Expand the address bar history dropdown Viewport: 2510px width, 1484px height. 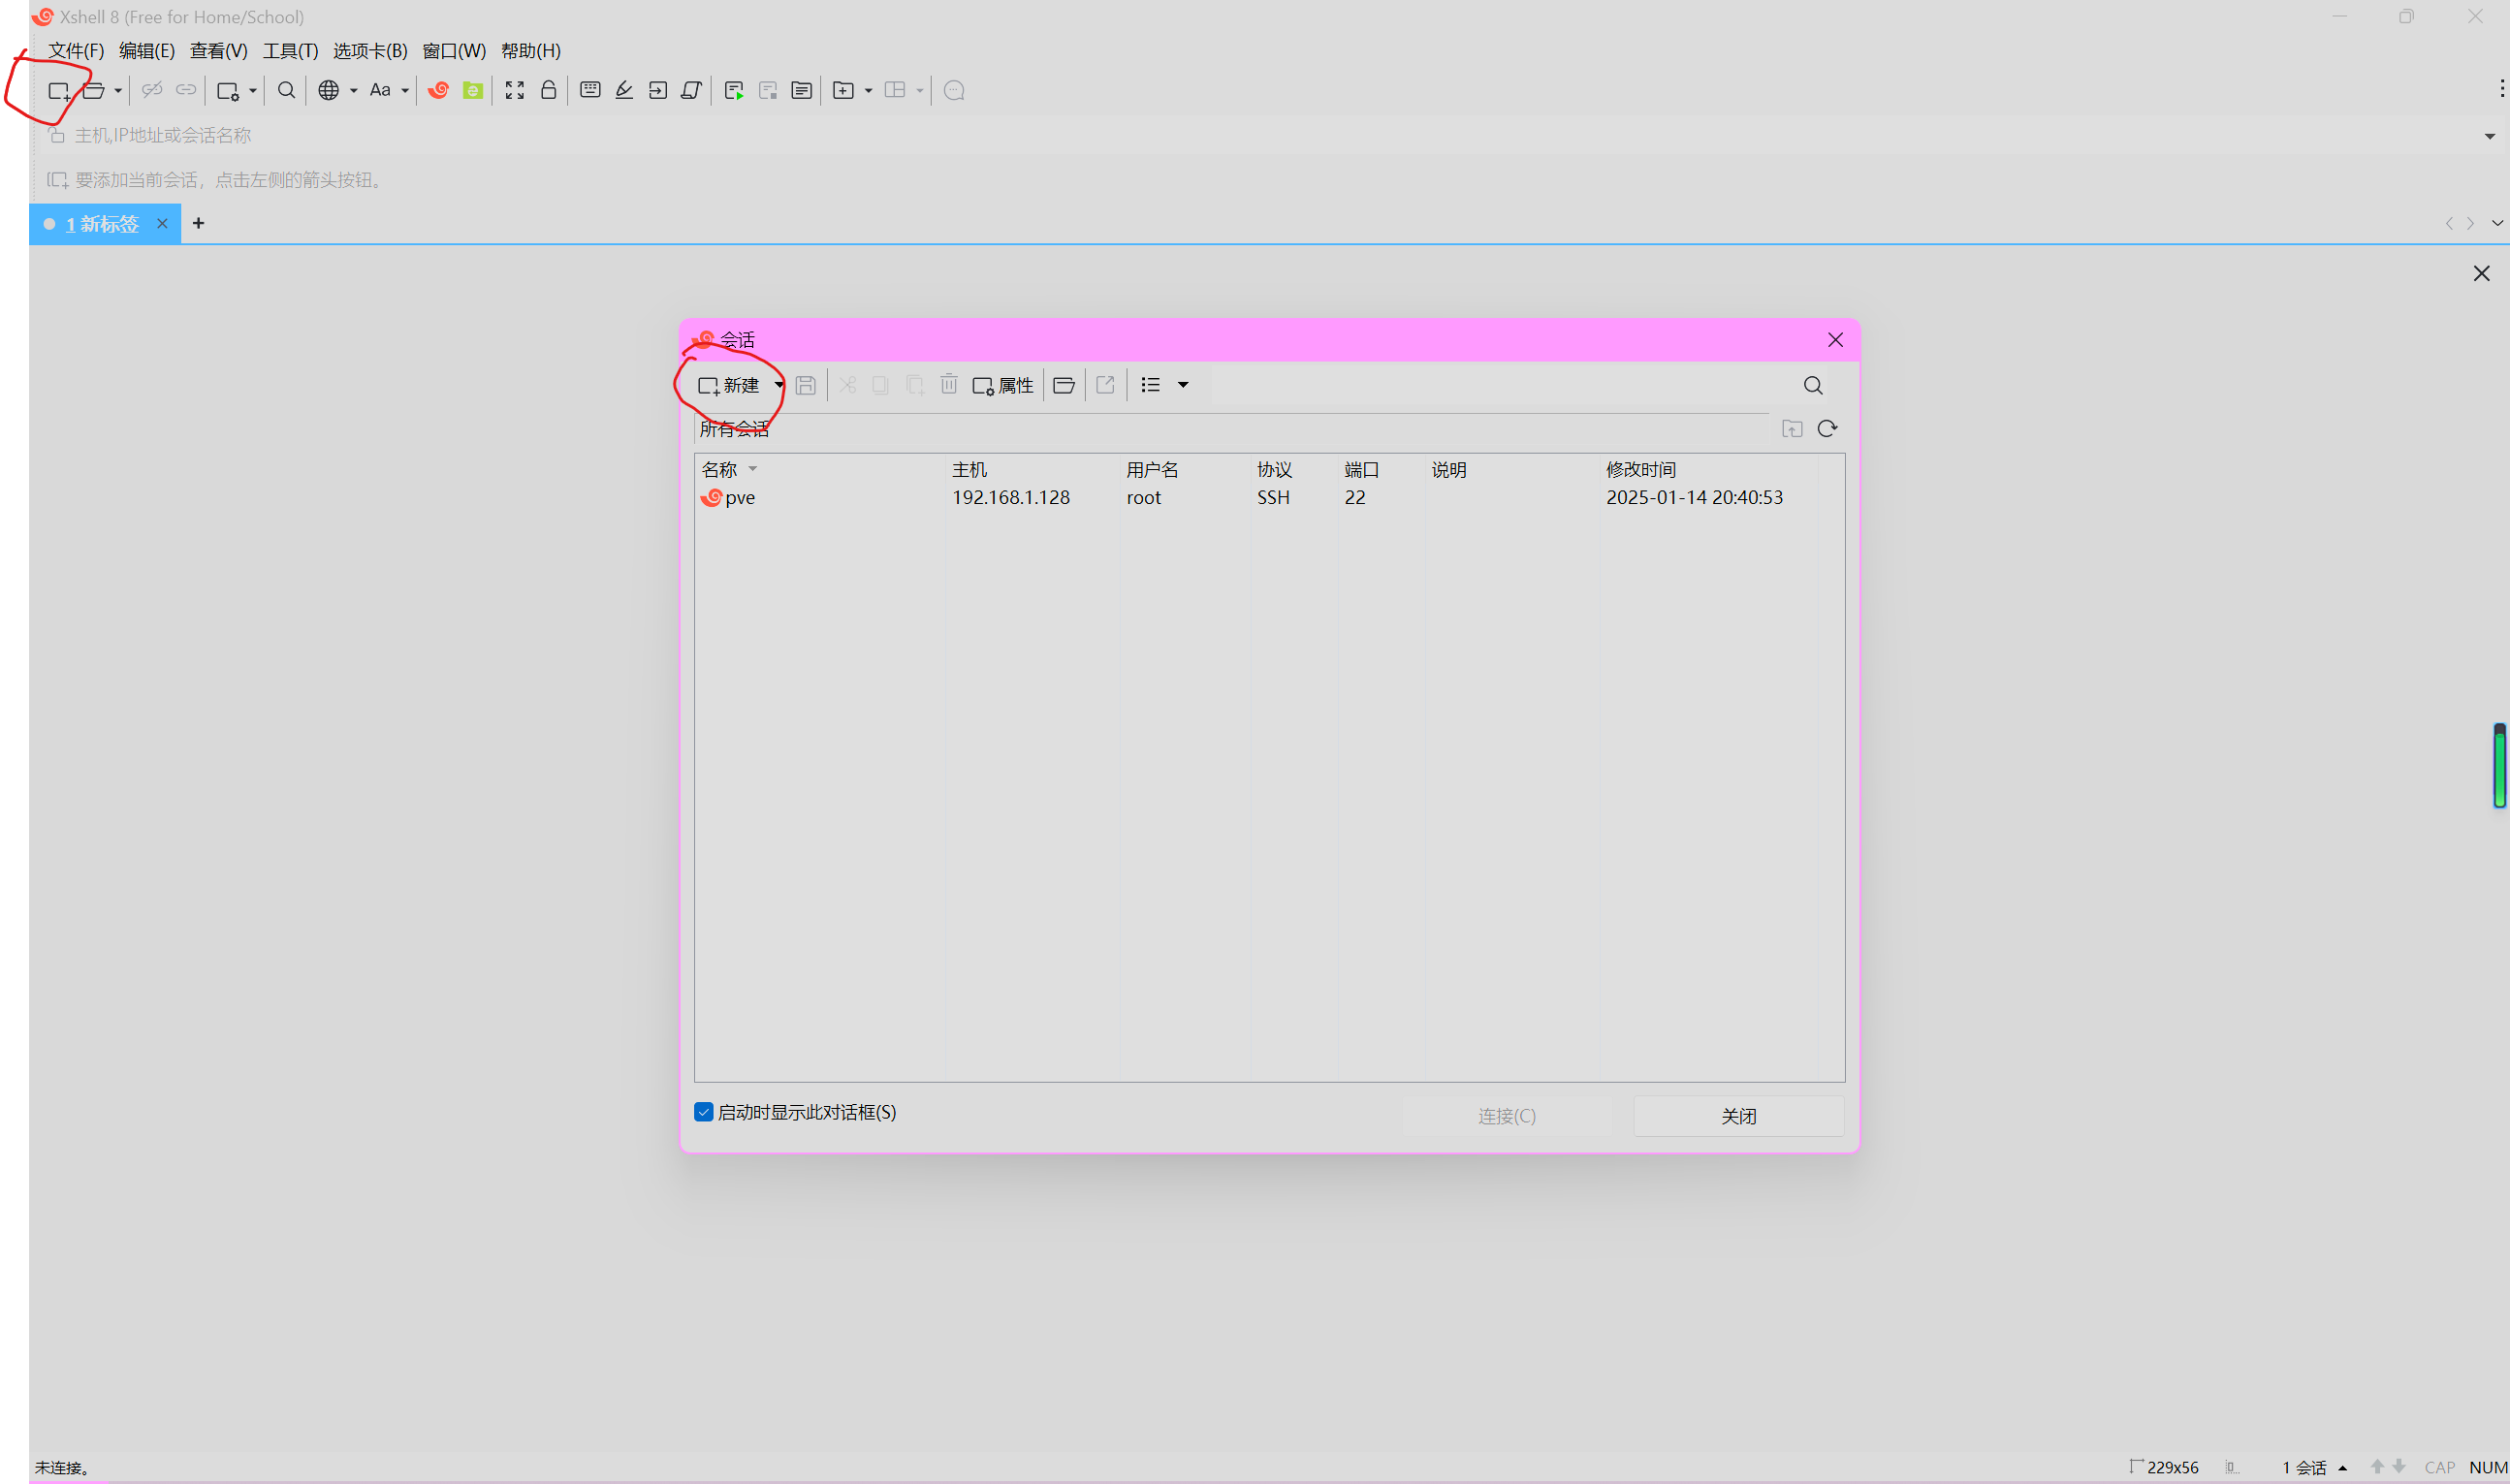(x=2489, y=136)
